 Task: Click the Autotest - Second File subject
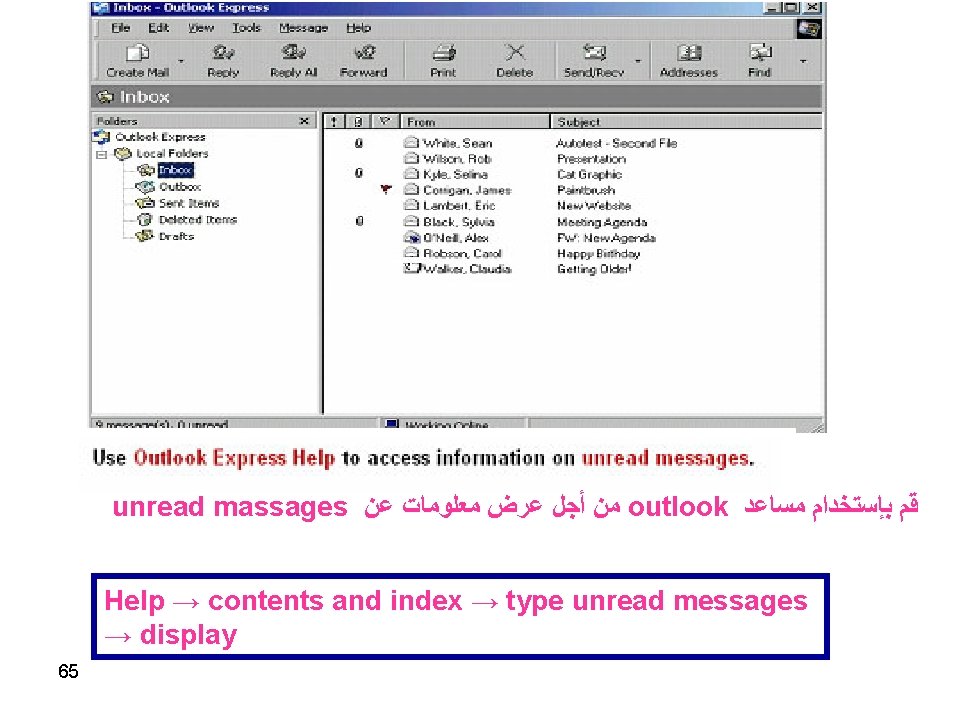616,143
